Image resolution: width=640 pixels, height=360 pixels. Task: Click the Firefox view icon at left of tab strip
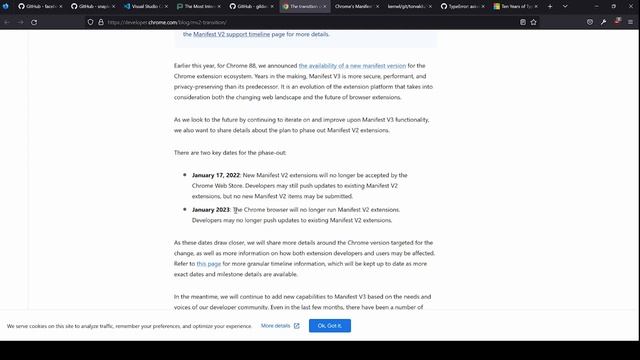(5, 6)
